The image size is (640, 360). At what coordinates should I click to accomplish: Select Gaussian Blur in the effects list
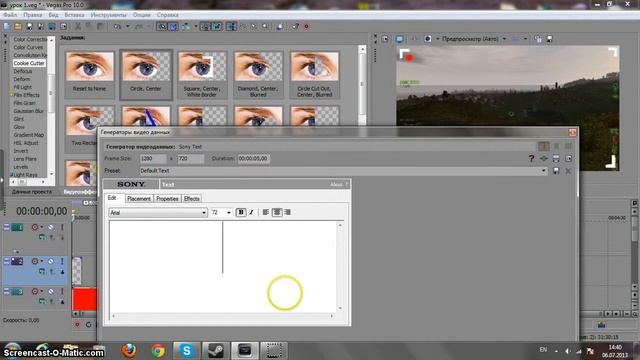[29, 111]
